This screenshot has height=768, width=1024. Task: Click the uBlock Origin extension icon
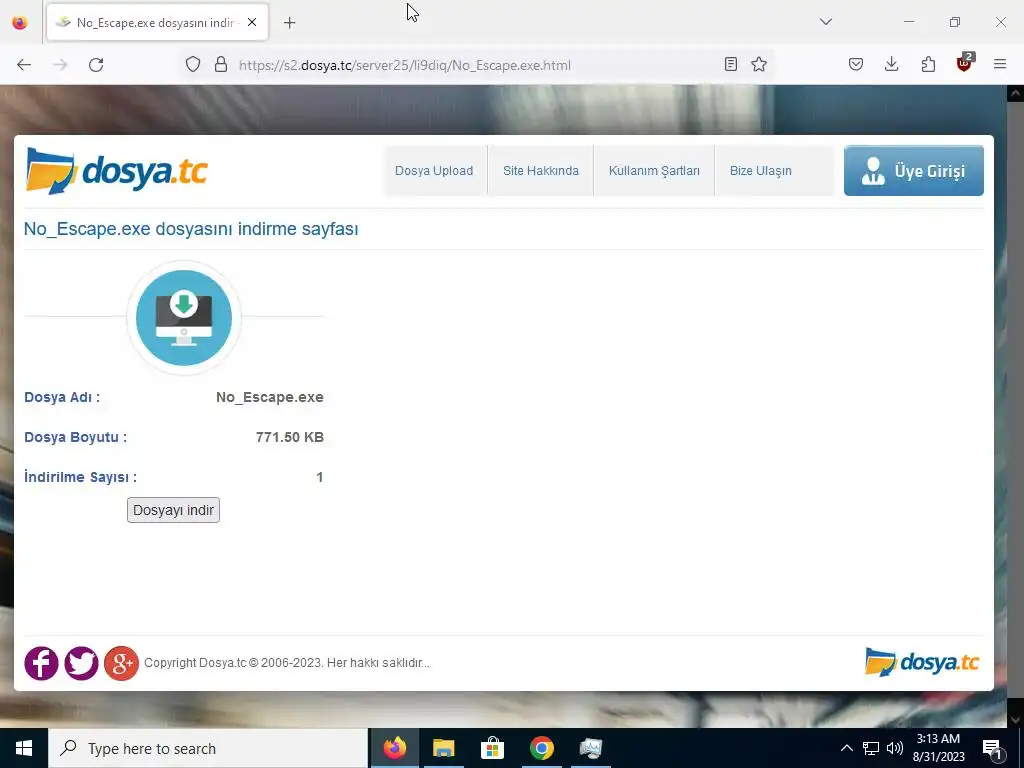click(x=965, y=63)
